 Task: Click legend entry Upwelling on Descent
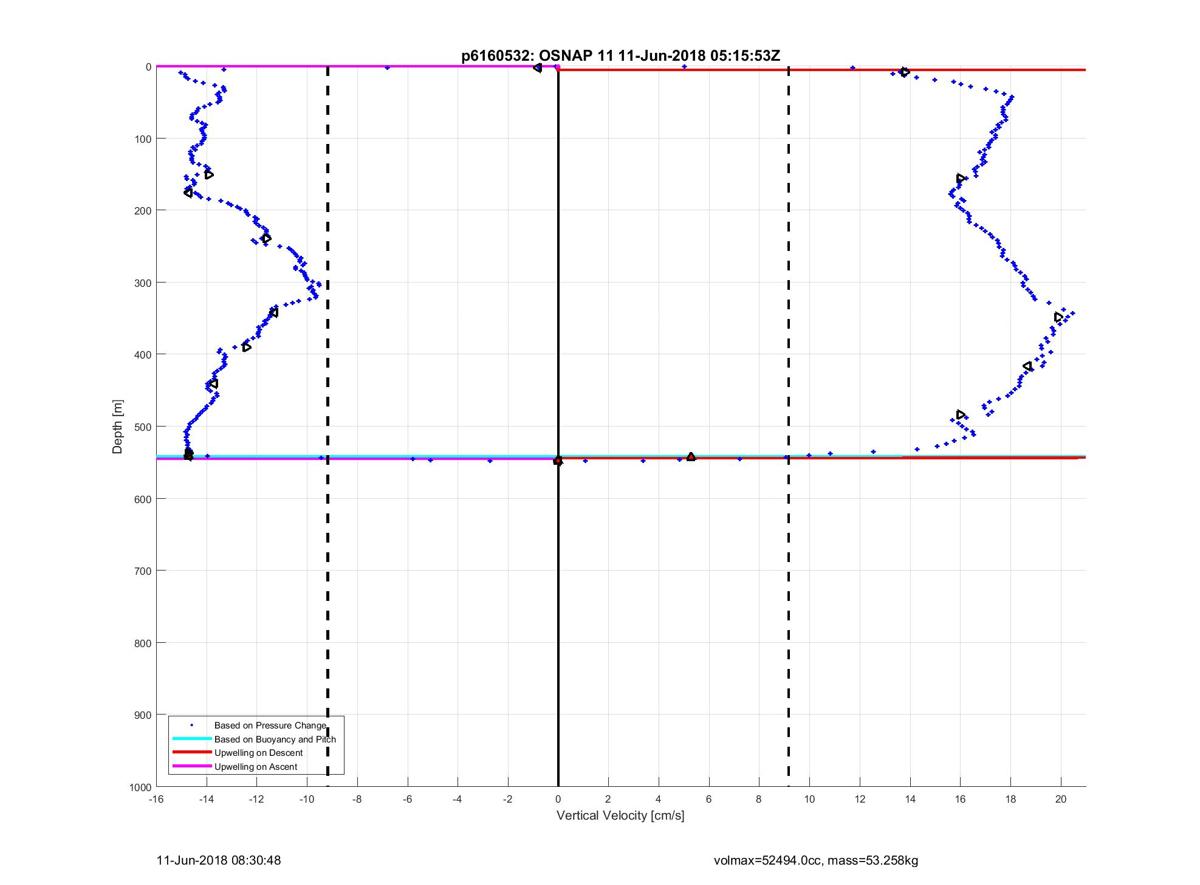[258, 752]
